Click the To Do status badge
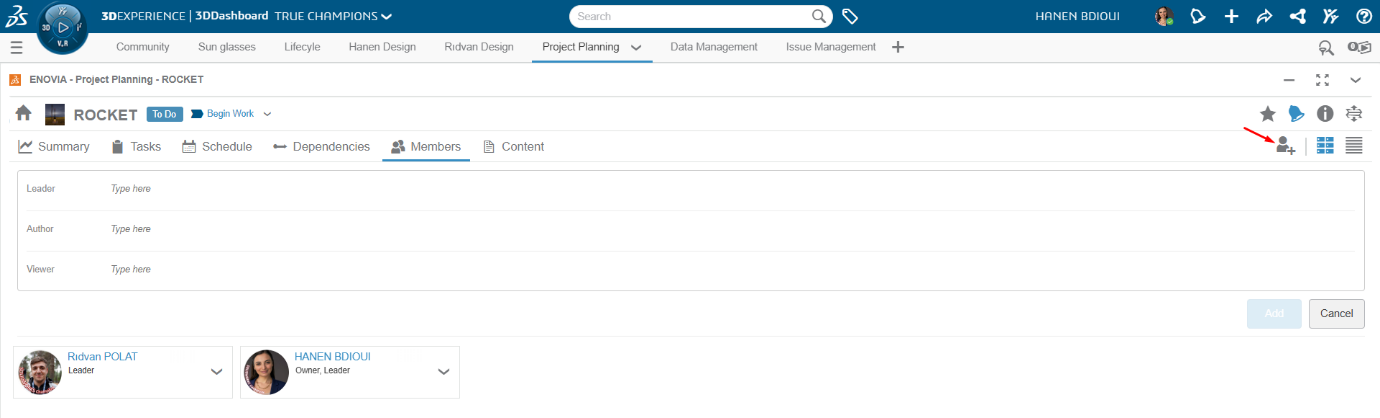Screen dimensions: 1380x418 coord(164,114)
